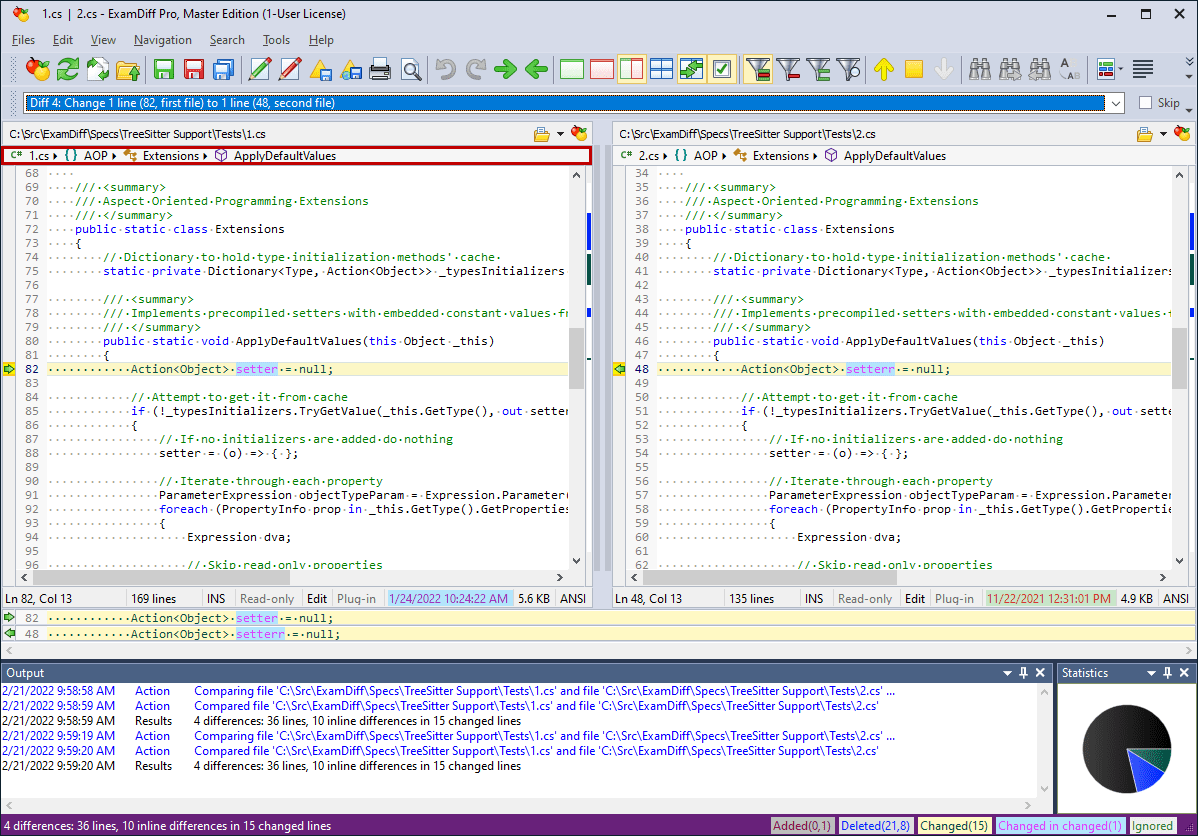Open the Tools menu
This screenshot has height=836, width=1198.
[x=276, y=40]
